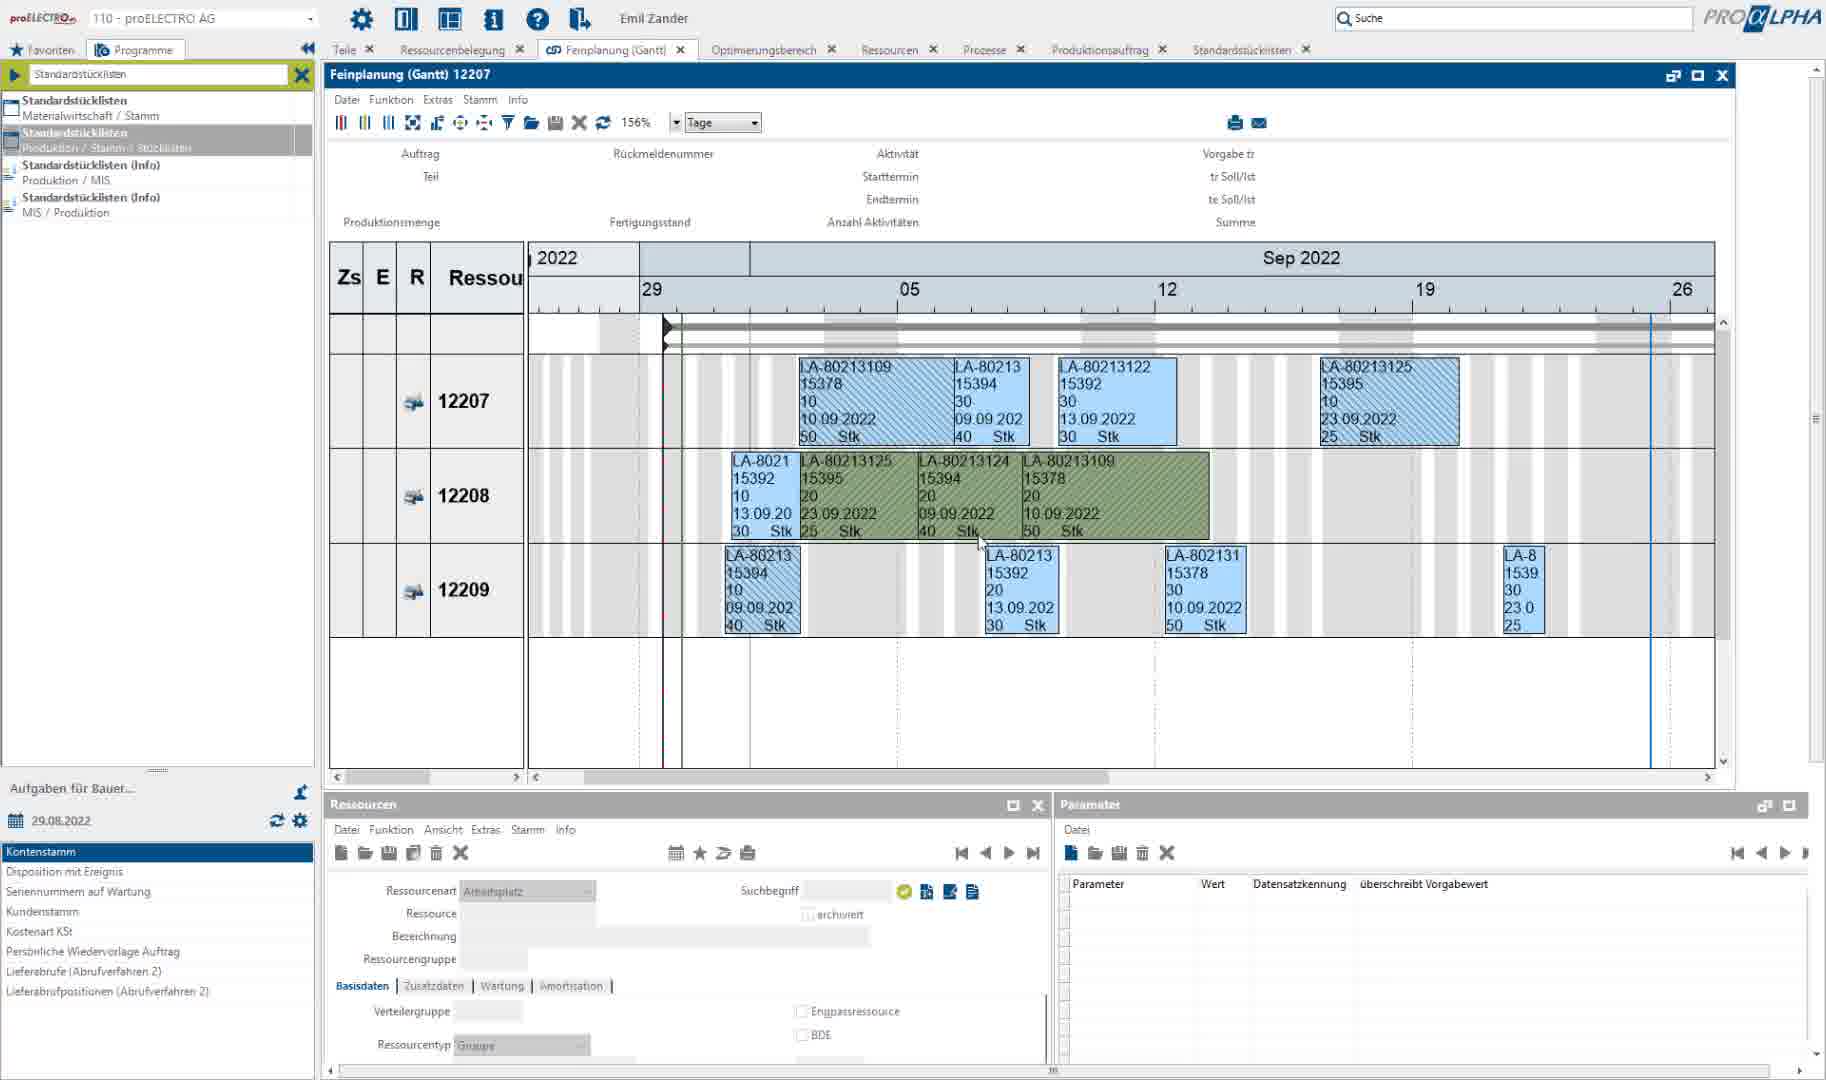Viewport: 1826px width, 1080px height.
Task: Open the Zusatzdaten tab
Action: click(x=434, y=986)
